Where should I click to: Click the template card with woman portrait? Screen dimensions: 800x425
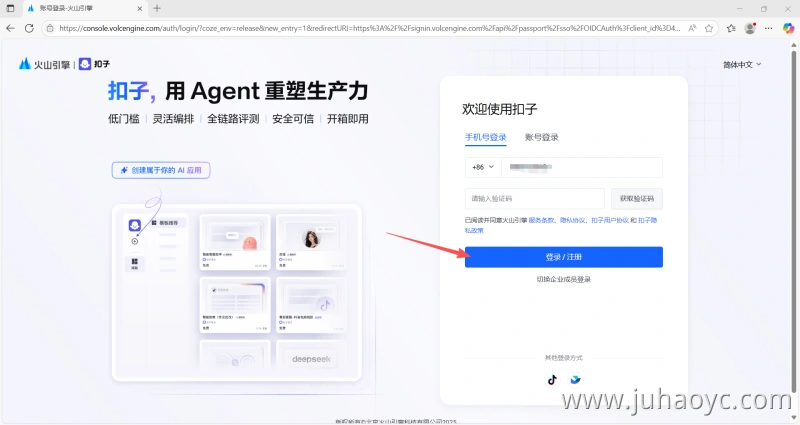311,242
